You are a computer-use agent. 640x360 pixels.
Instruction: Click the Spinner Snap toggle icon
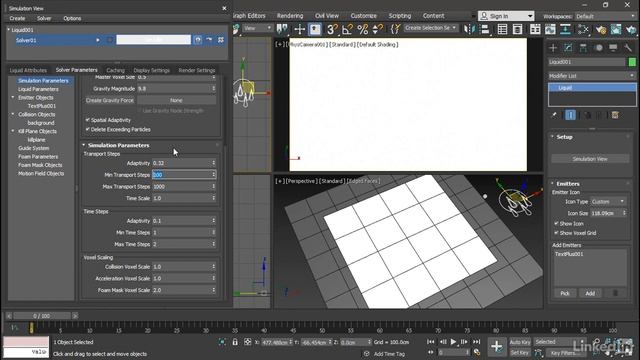pos(378,29)
